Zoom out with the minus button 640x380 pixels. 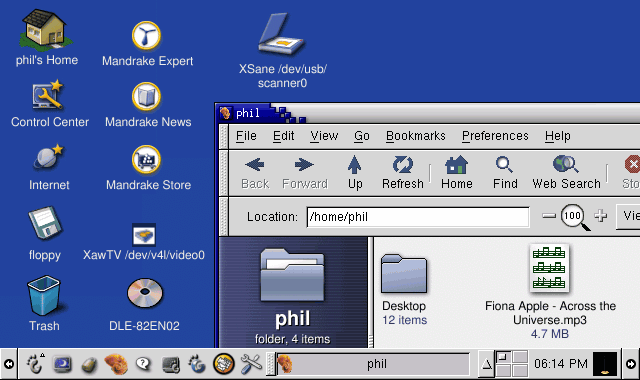(x=549, y=216)
